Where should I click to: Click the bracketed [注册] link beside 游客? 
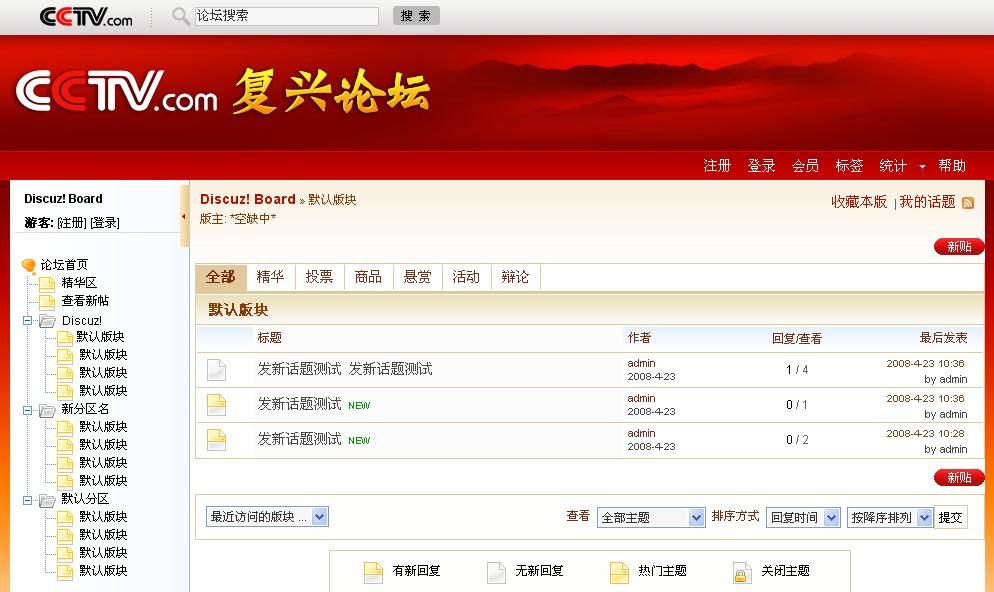click(72, 222)
